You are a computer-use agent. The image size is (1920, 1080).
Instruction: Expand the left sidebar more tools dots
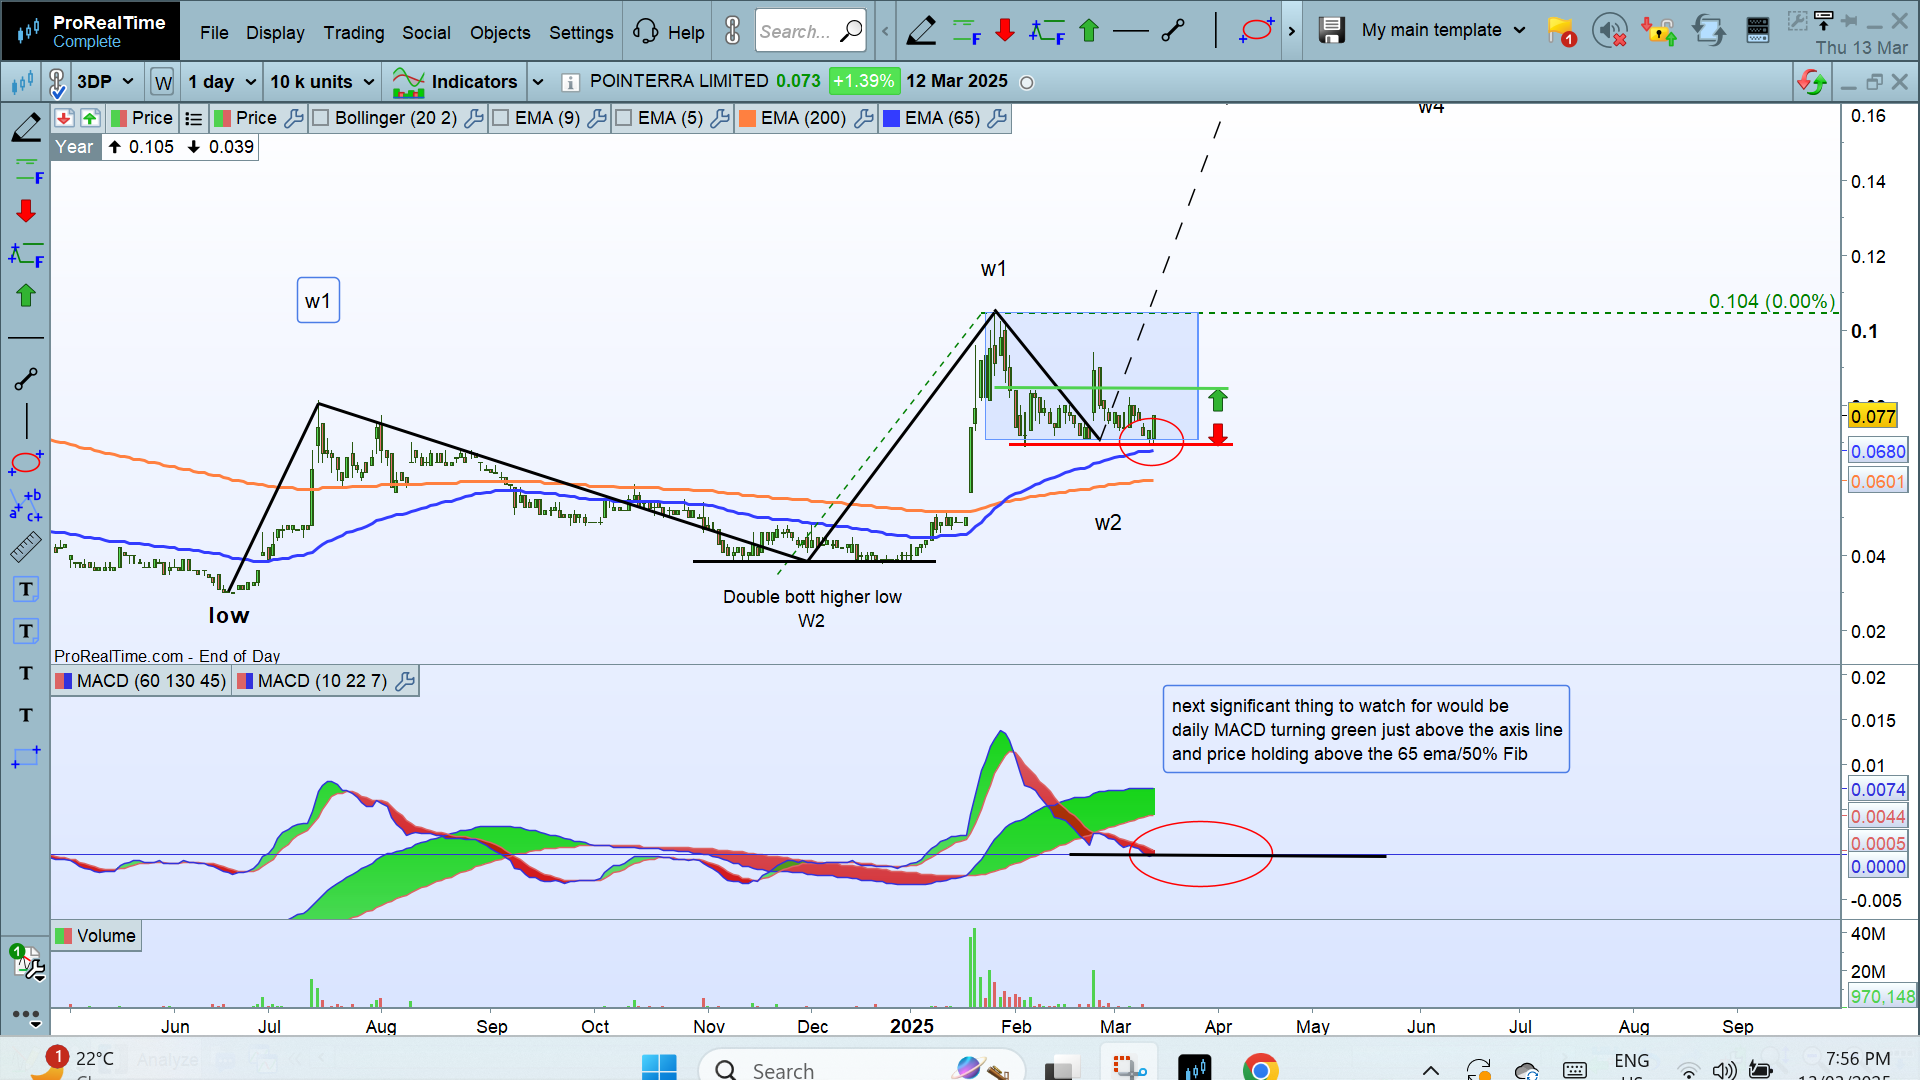[x=26, y=1015]
